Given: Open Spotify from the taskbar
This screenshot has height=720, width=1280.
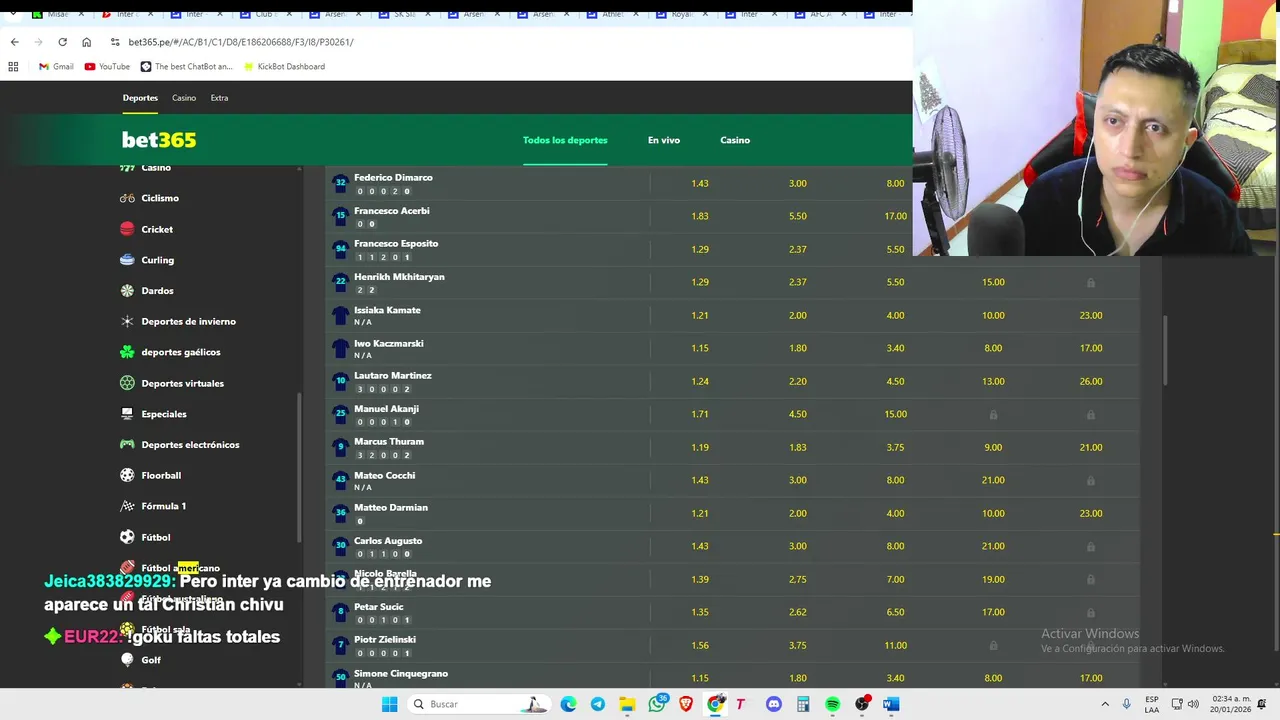Looking at the screenshot, I should pos(832,704).
